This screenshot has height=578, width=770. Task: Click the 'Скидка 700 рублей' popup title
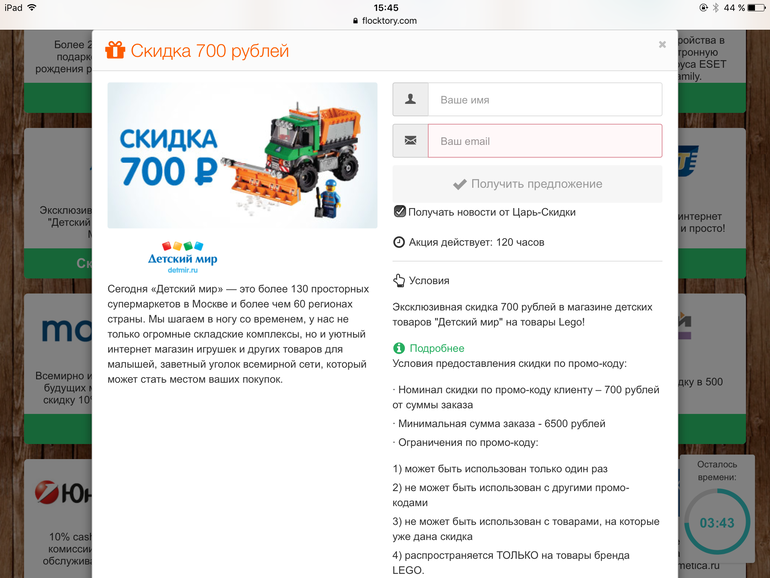tap(210, 51)
